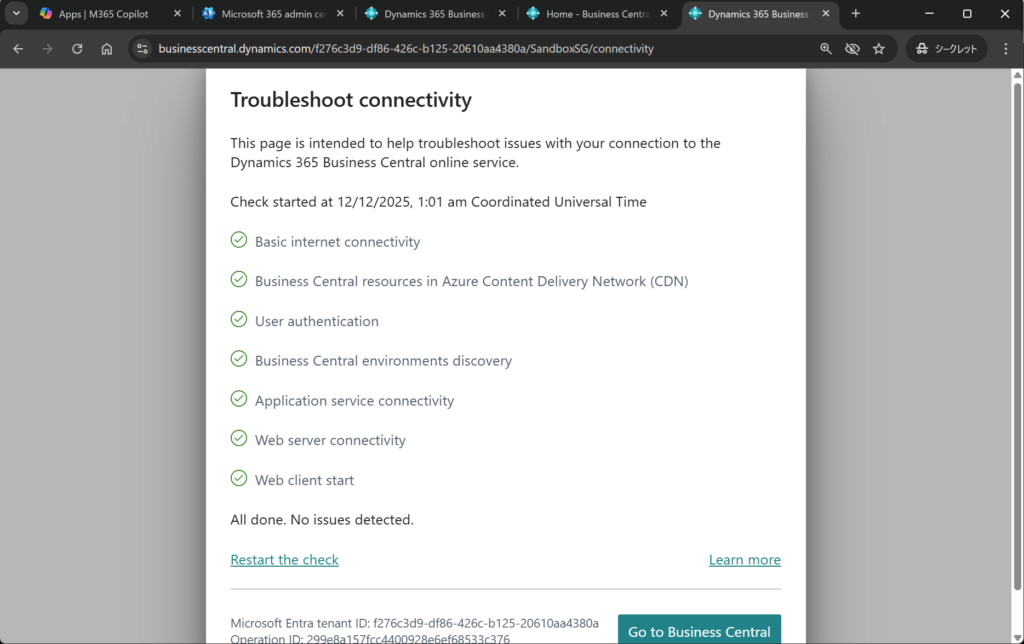Click the Go to Business Central button
1024x644 pixels.
click(699, 631)
